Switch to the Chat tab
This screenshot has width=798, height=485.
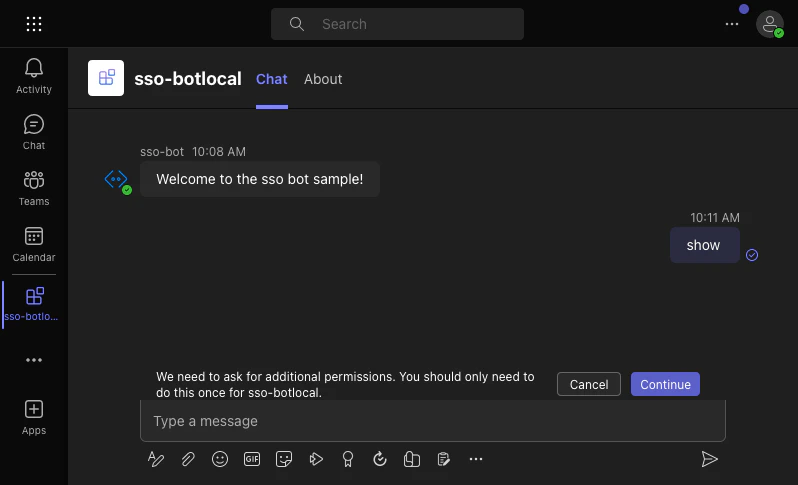(x=272, y=79)
